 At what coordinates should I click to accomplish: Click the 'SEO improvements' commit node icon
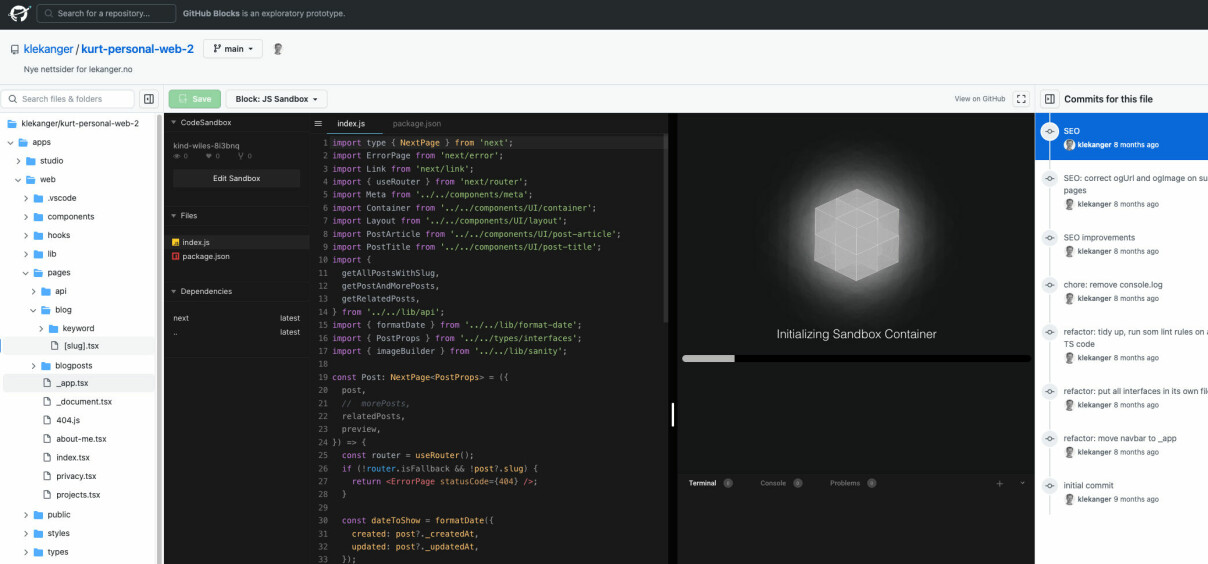[1049, 238]
